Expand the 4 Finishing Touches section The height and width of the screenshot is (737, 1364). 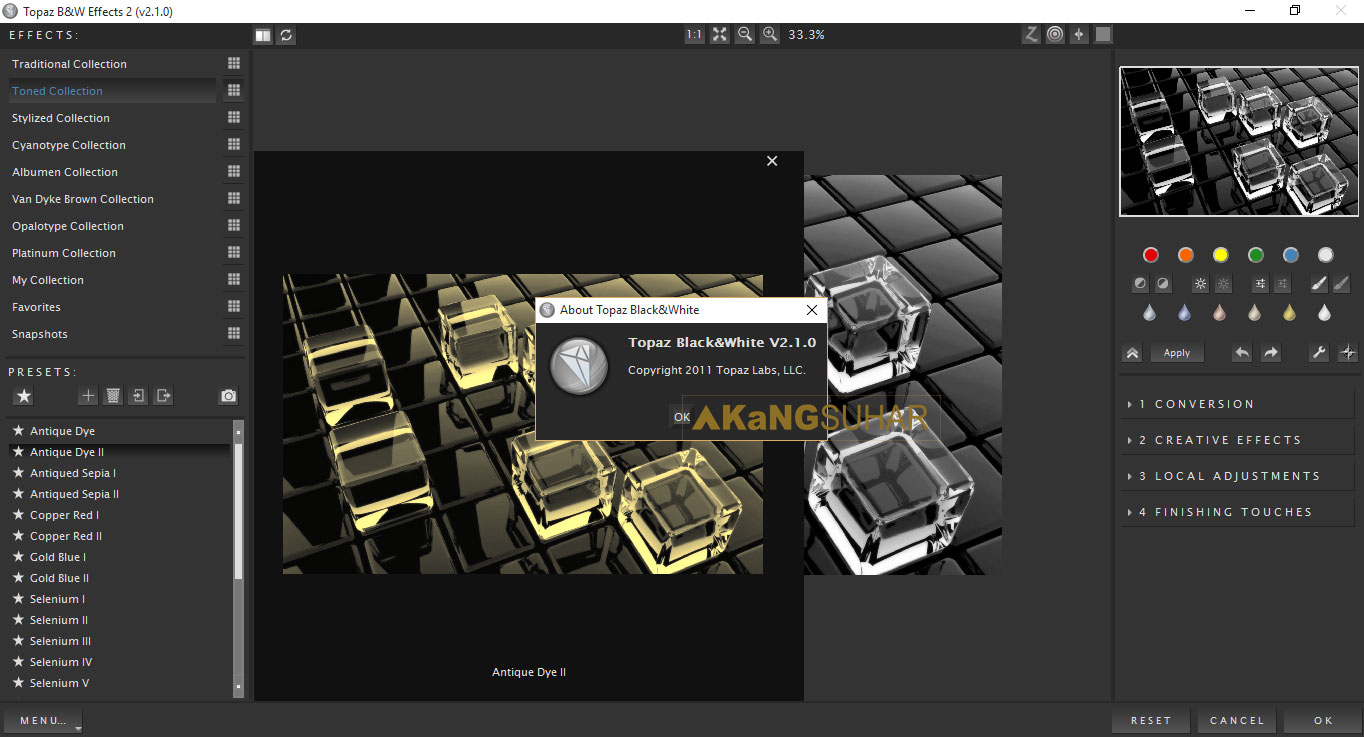tap(1237, 512)
